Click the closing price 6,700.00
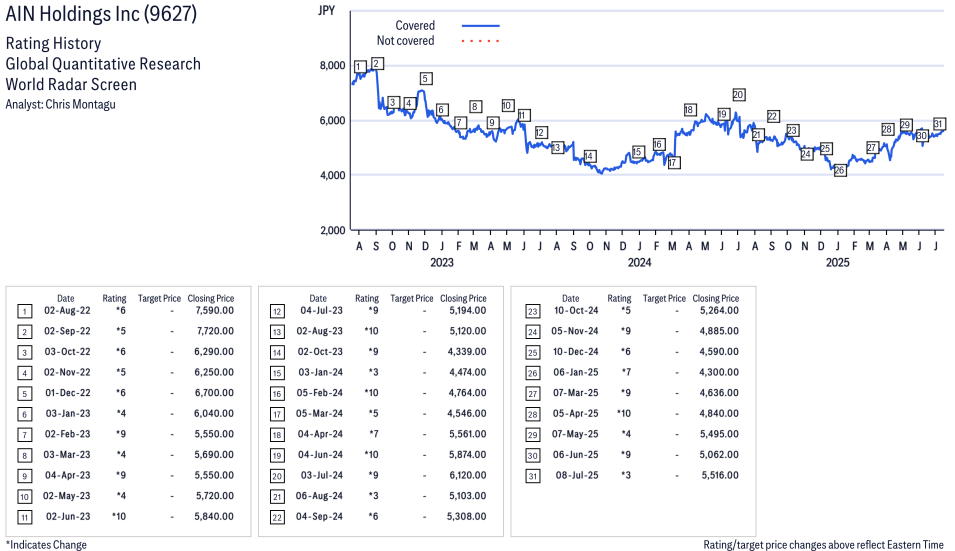The image size is (955, 551). (214, 393)
